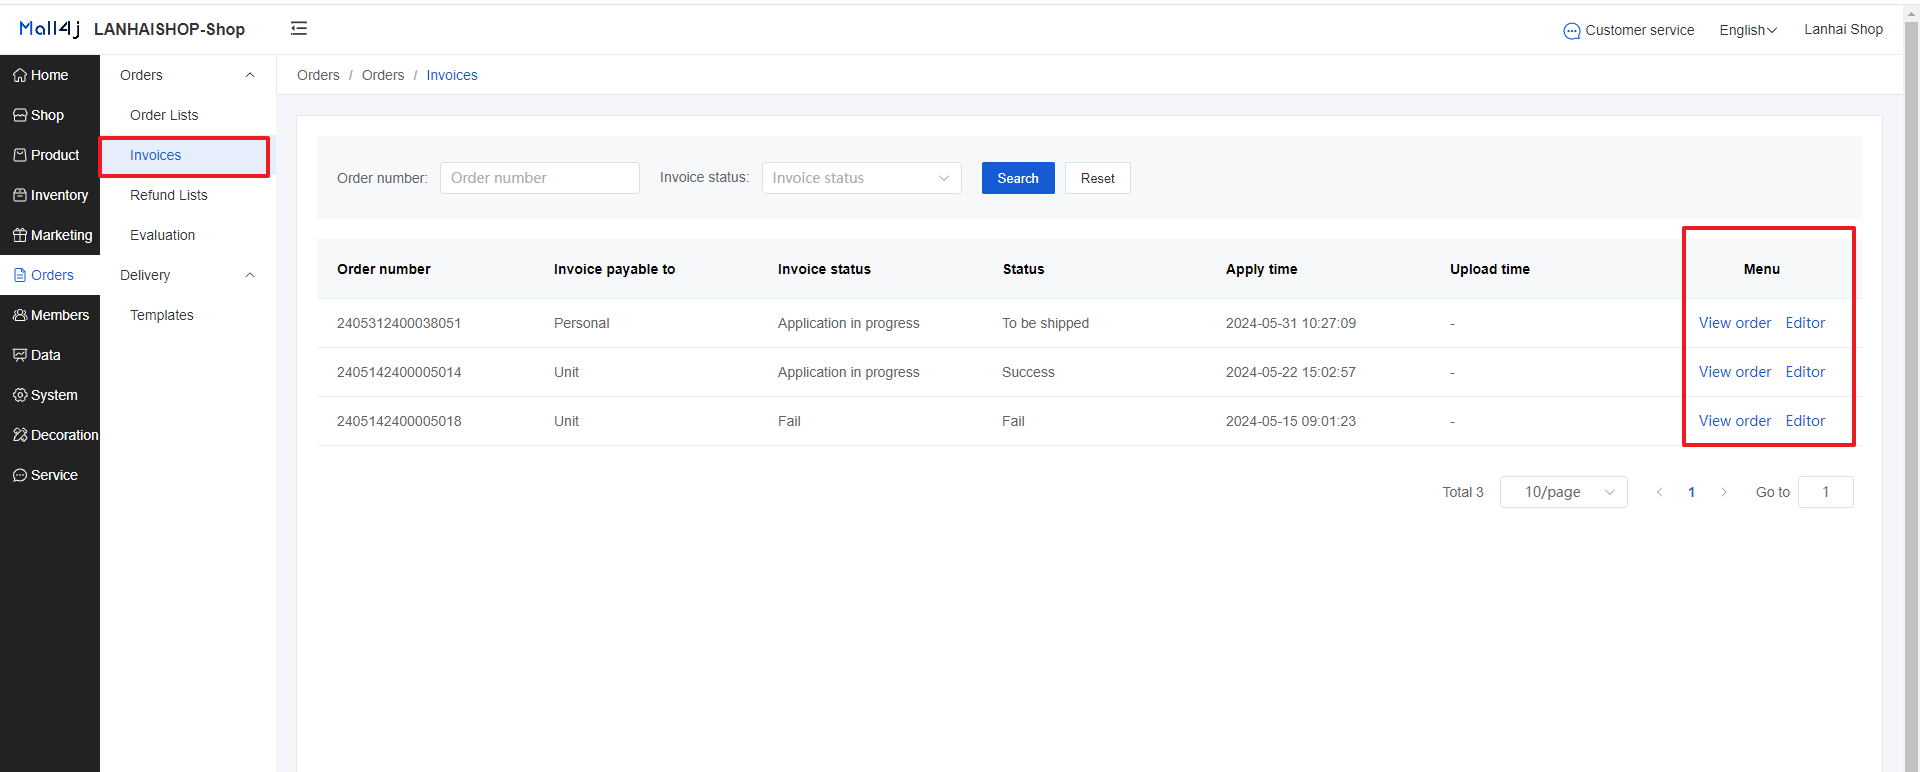Viewport: 1920px width, 772px height.
Task: Click order number 2405312400038051 cell
Action: click(x=399, y=323)
